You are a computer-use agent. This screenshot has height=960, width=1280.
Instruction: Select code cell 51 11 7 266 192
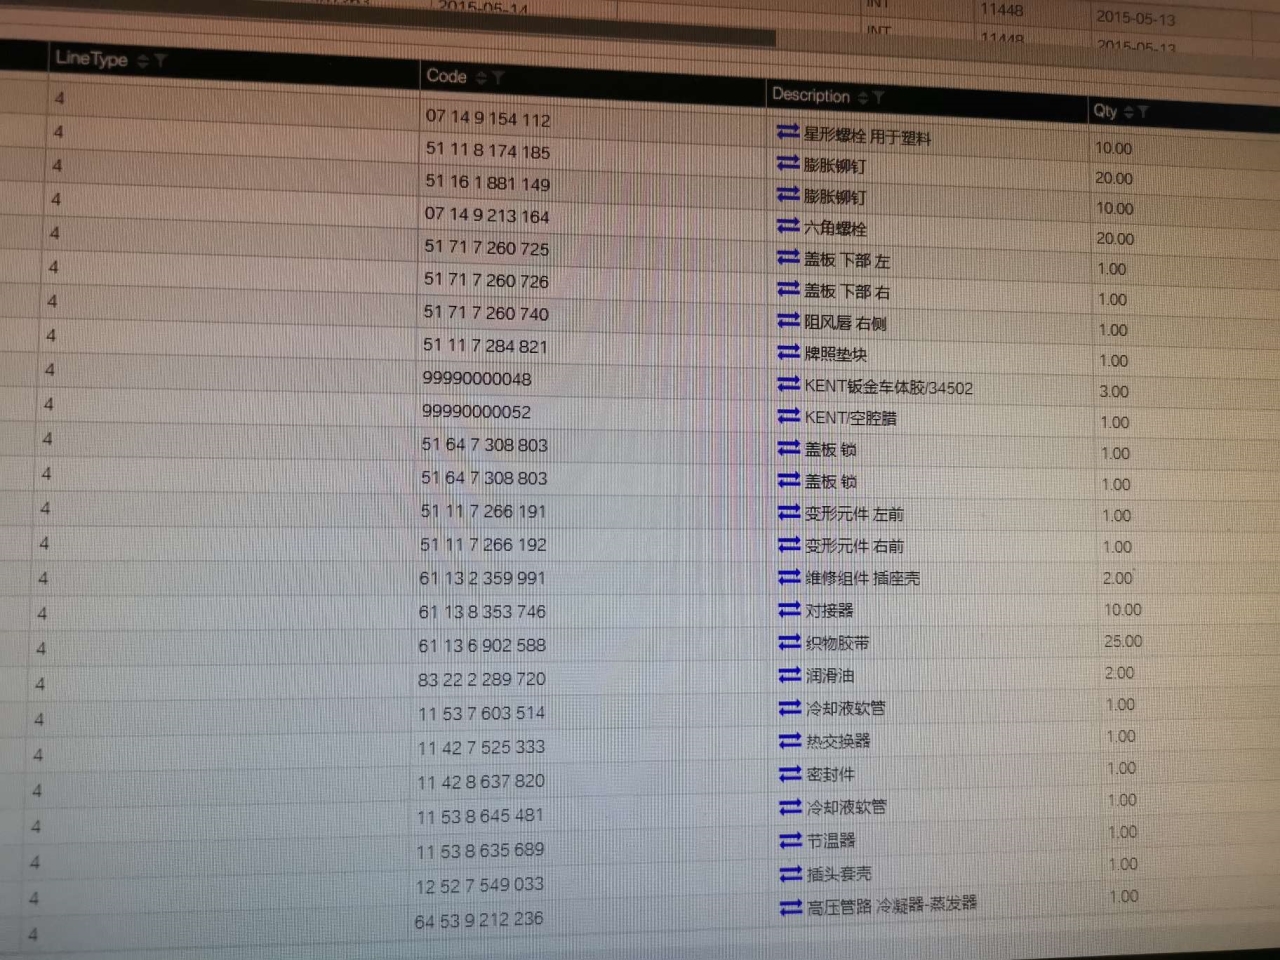[483, 545]
